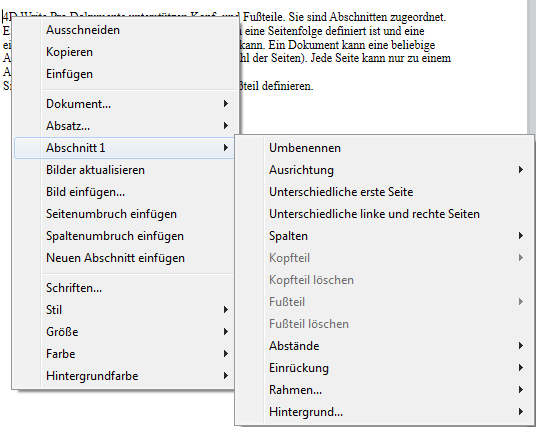Expand the Rahmen... submenu
This screenshot has width=536, height=427.
pyautogui.click(x=384, y=390)
